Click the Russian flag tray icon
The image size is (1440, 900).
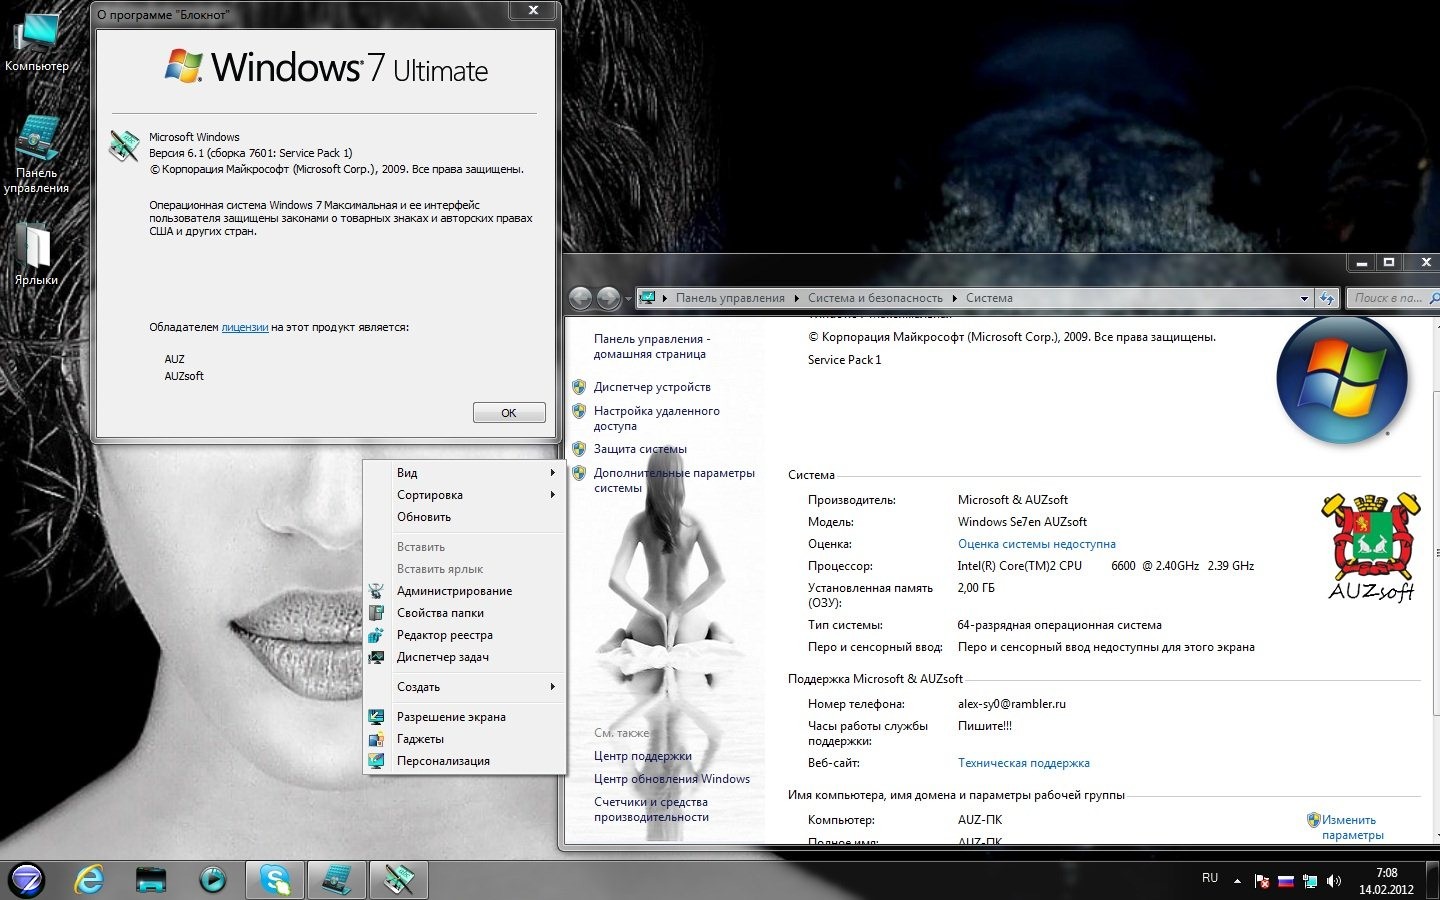[x=1286, y=881]
